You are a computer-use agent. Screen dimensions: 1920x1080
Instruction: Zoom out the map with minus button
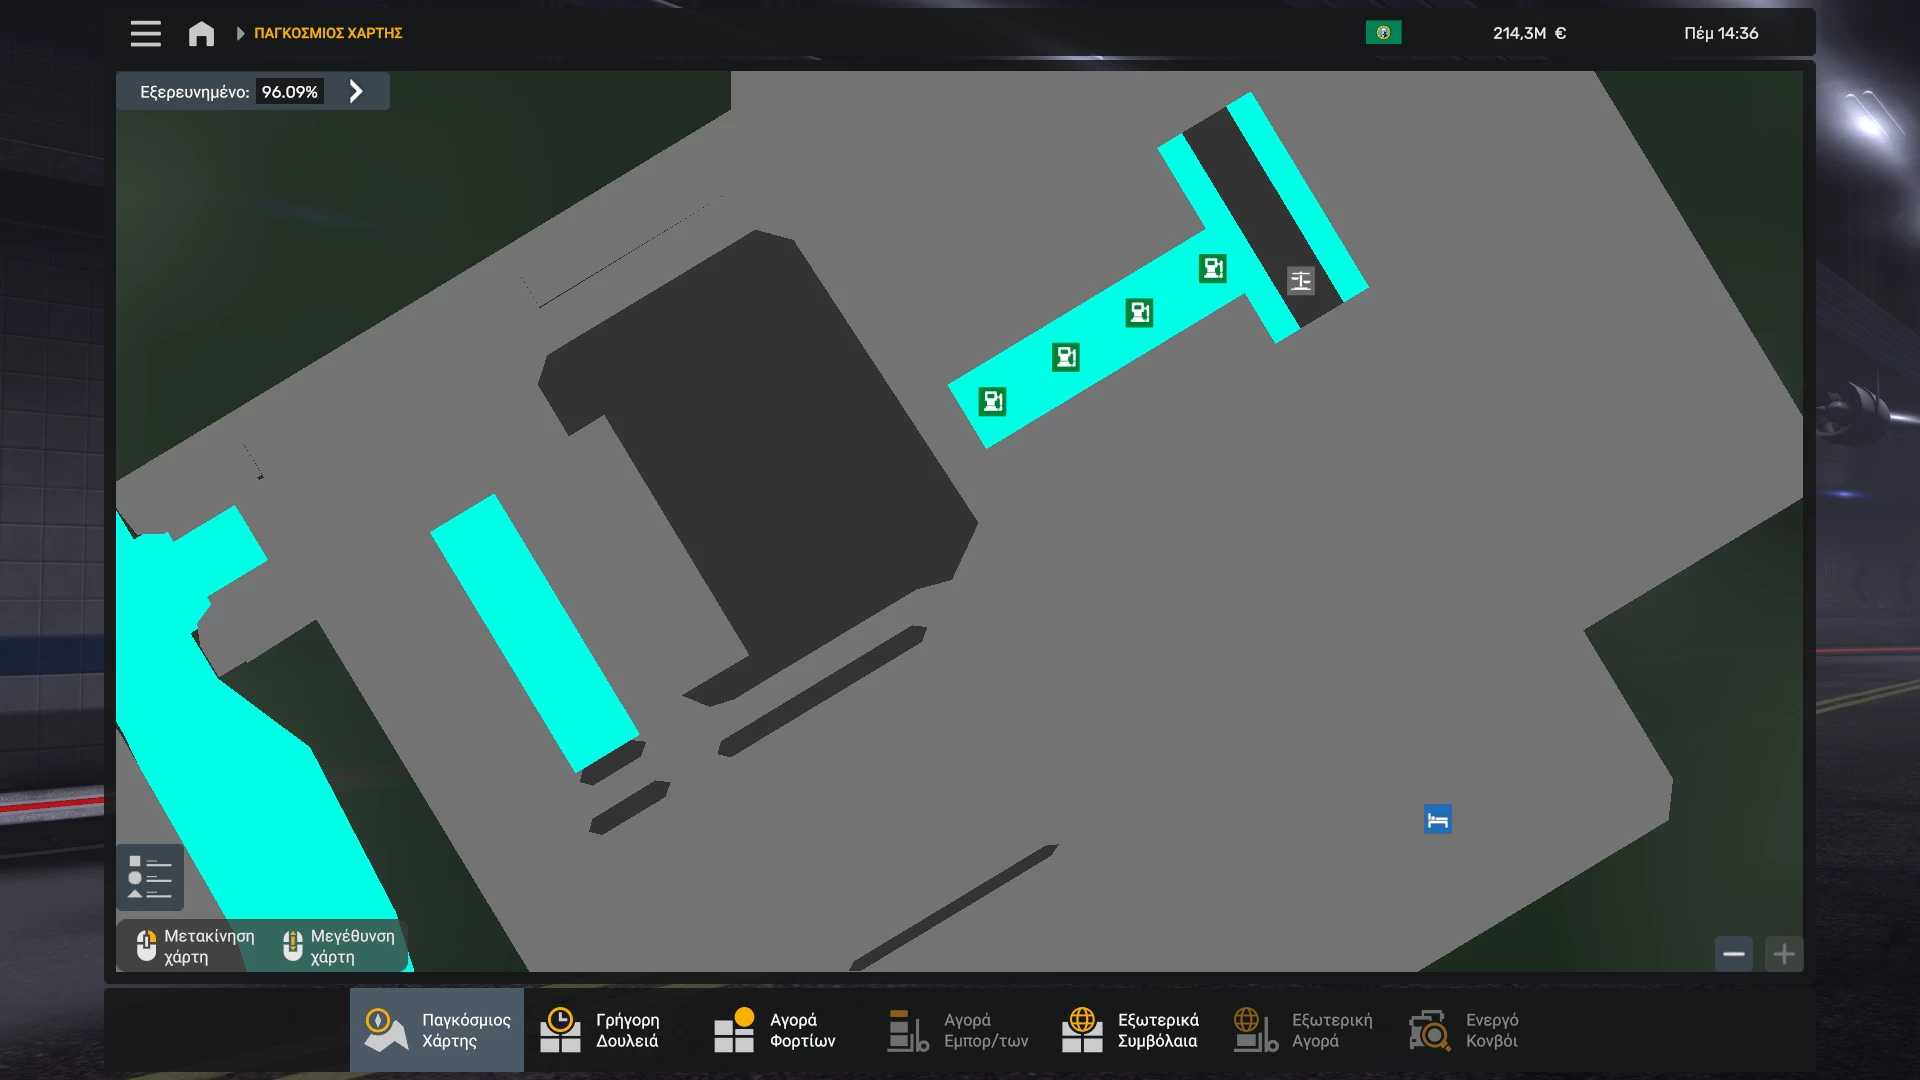pos(1733,954)
